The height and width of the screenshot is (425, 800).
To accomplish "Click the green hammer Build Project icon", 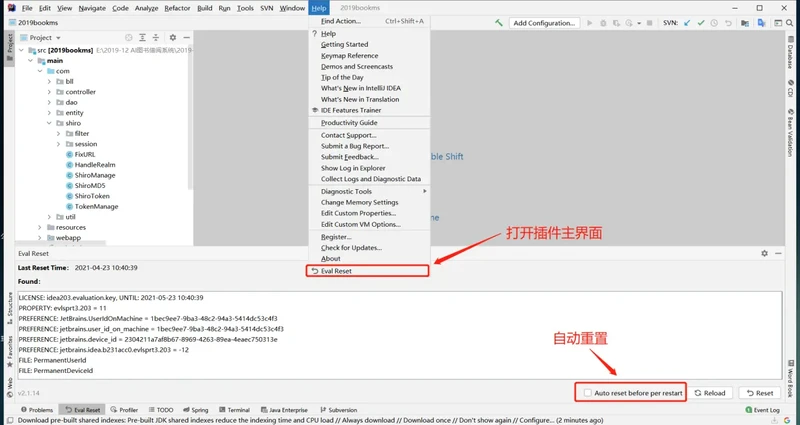I will [x=499, y=22].
